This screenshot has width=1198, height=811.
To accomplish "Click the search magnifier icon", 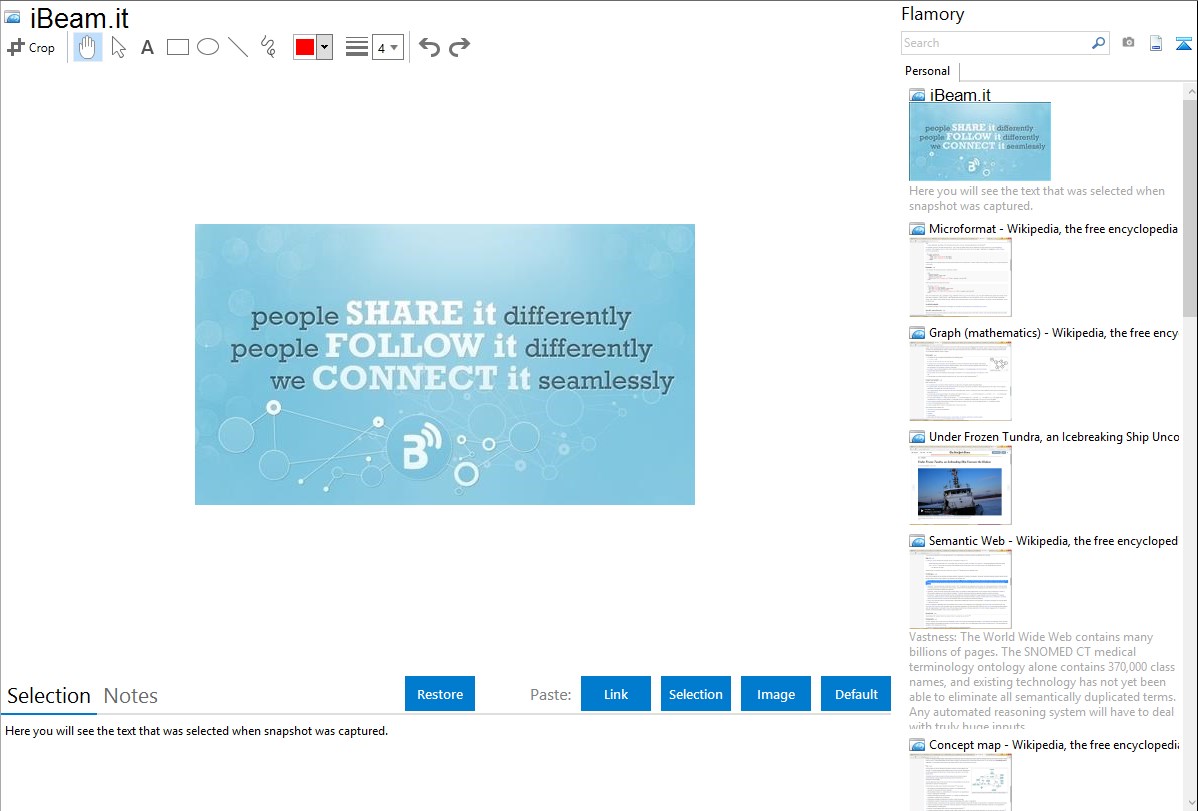I will click(x=1099, y=43).
